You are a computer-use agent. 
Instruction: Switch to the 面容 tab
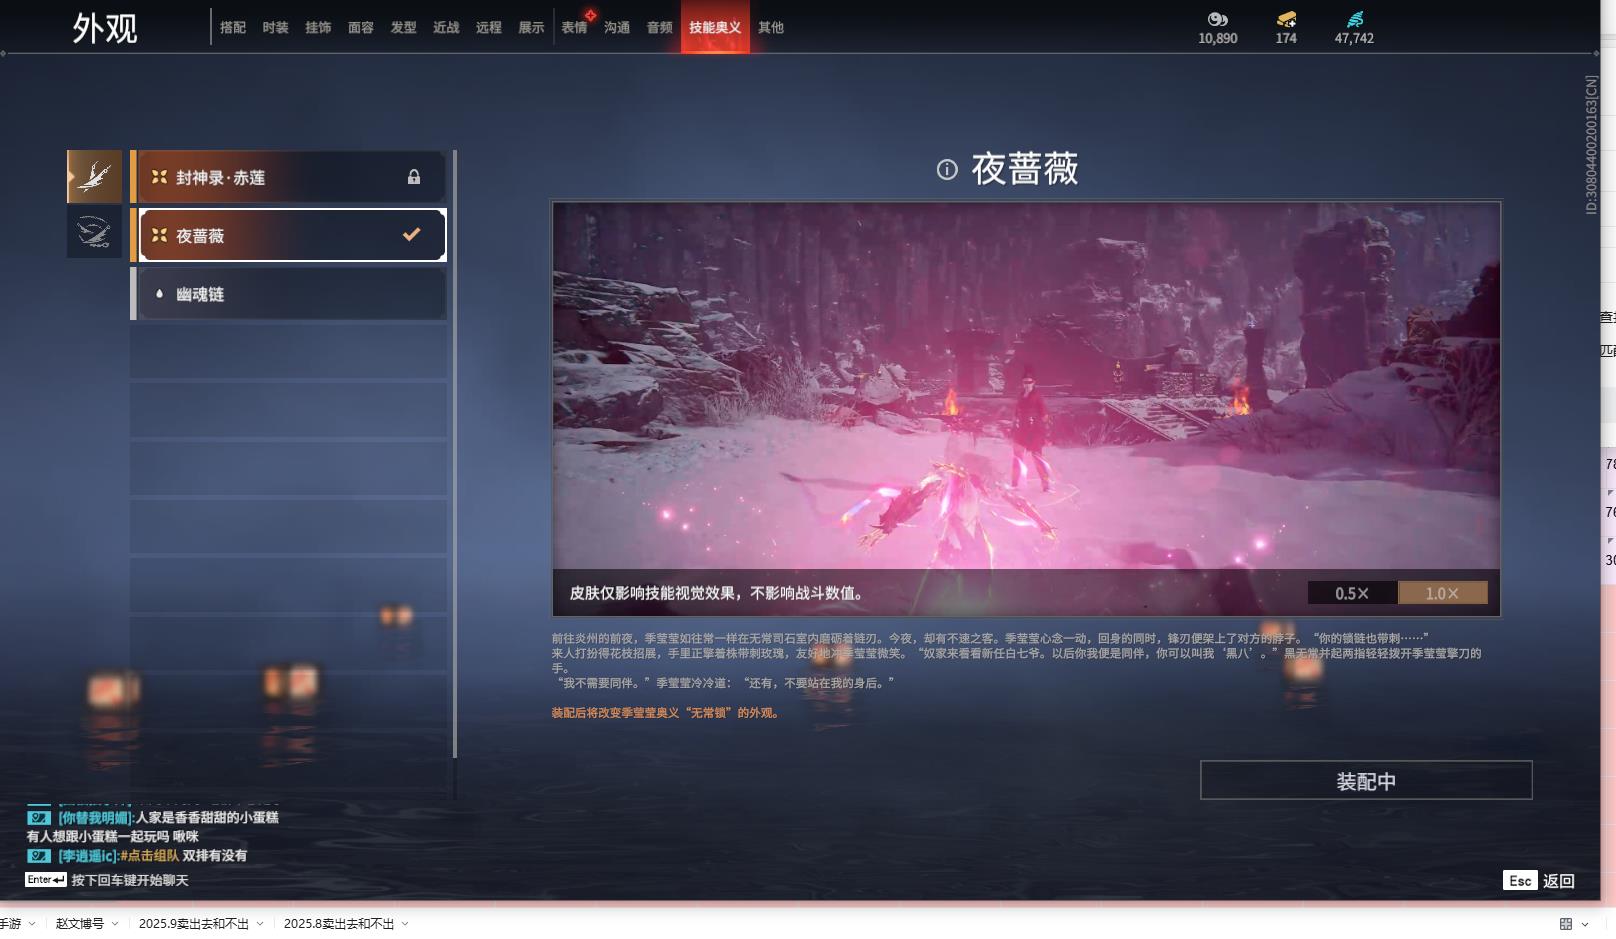pos(361,28)
